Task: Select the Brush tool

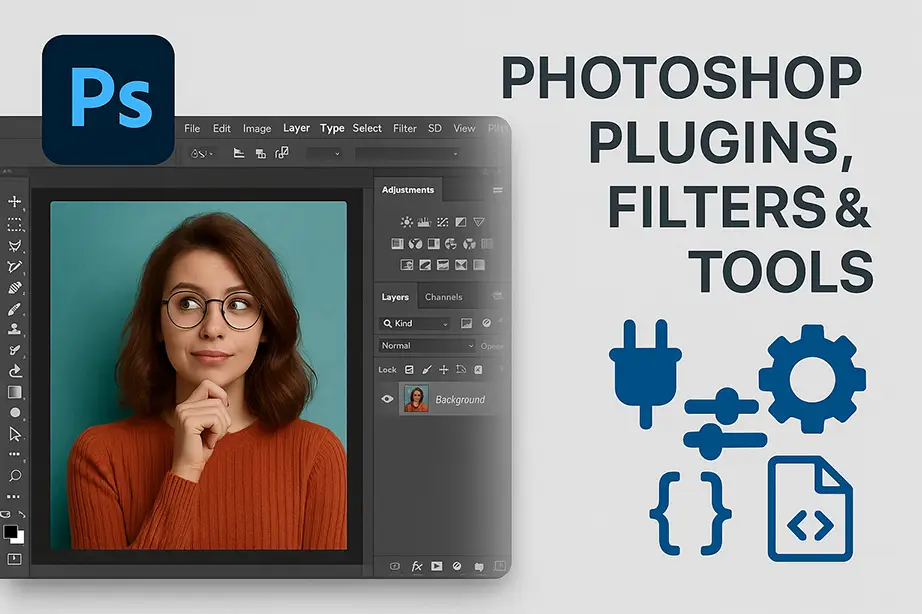Action: pos(15,309)
